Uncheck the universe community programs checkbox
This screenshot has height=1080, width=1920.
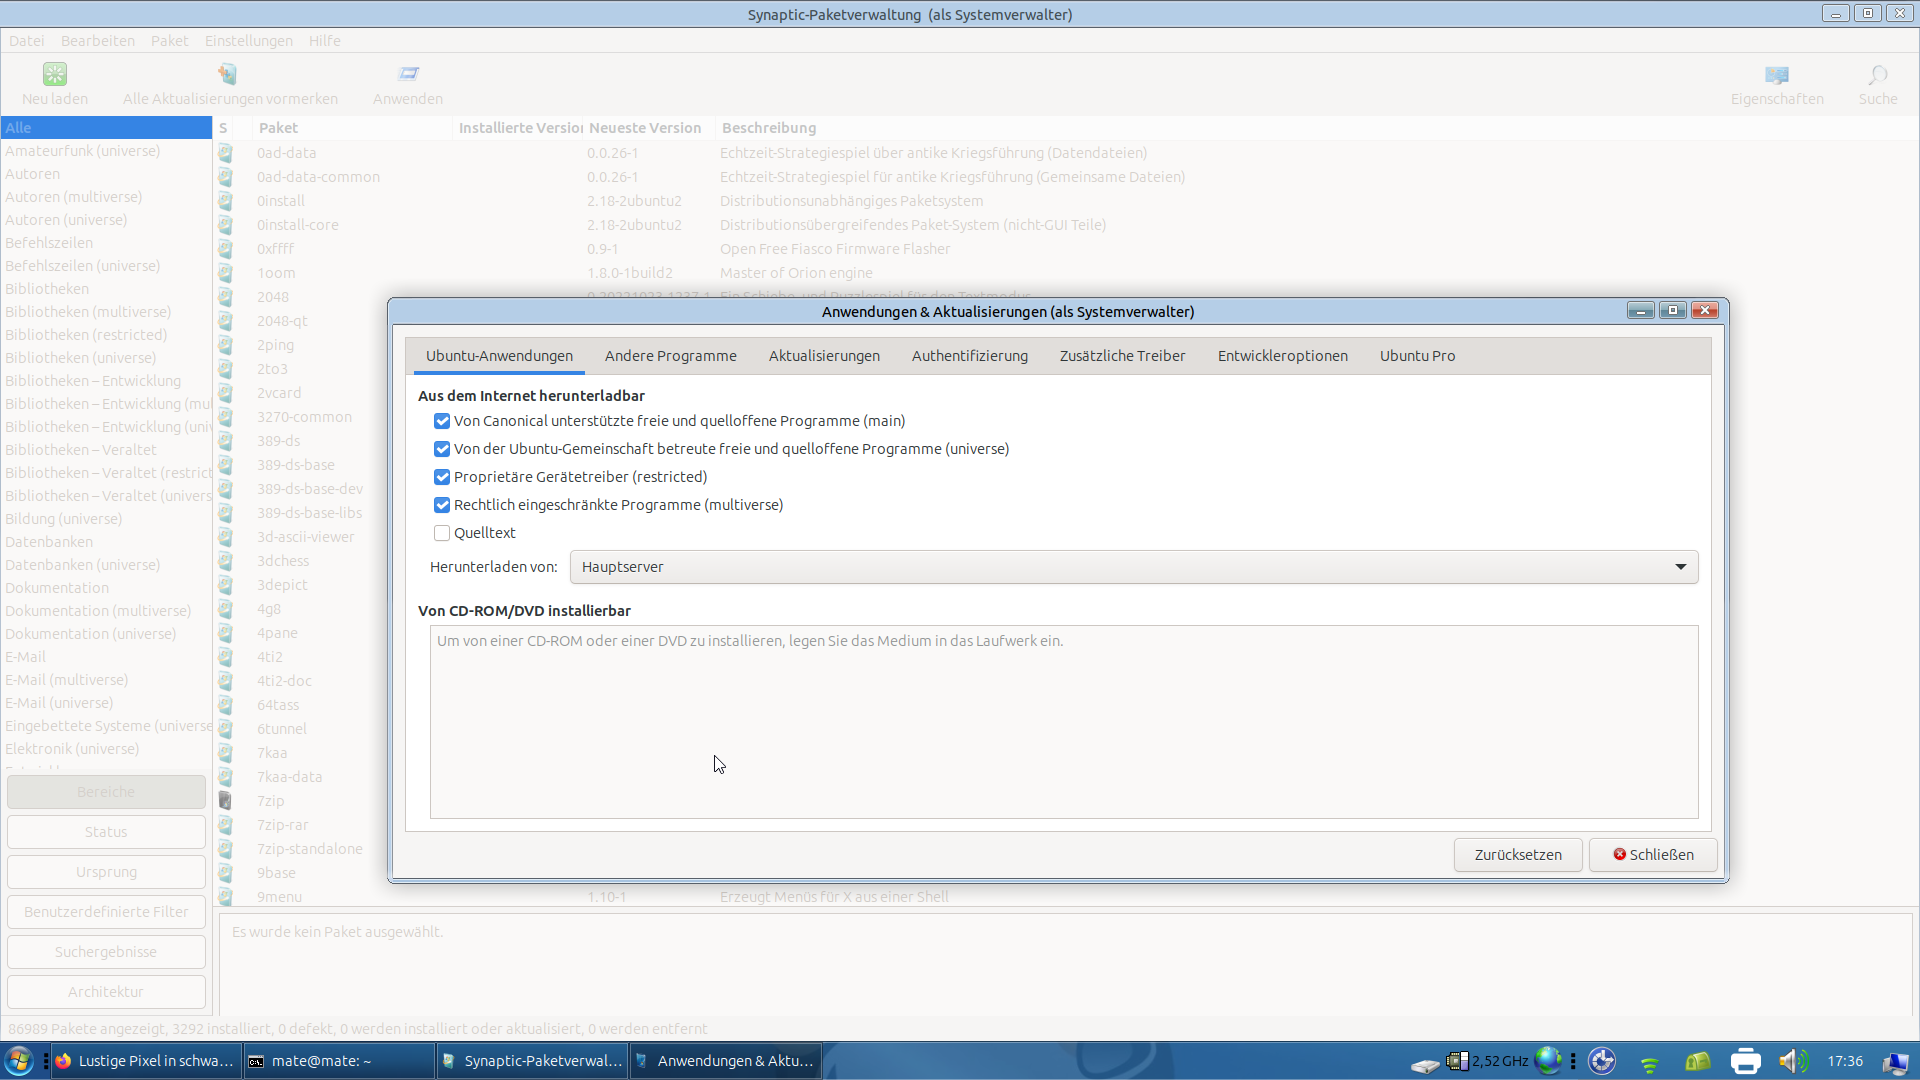coord(442,449)
